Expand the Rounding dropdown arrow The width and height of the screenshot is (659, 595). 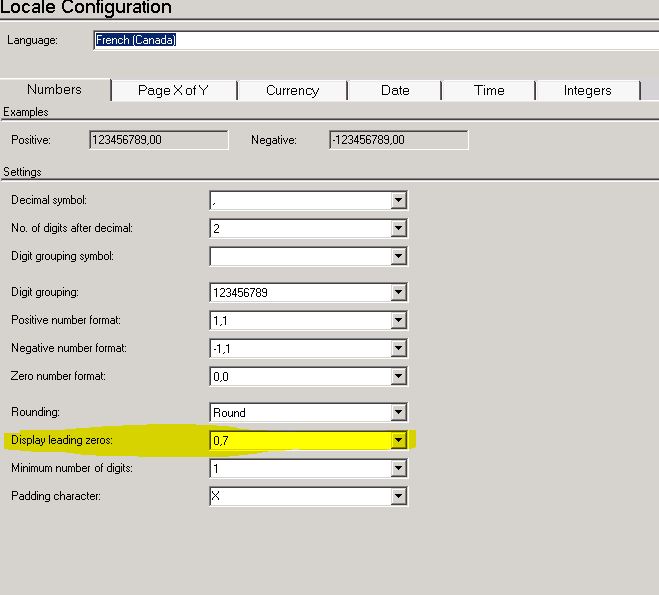coord(398,413)
